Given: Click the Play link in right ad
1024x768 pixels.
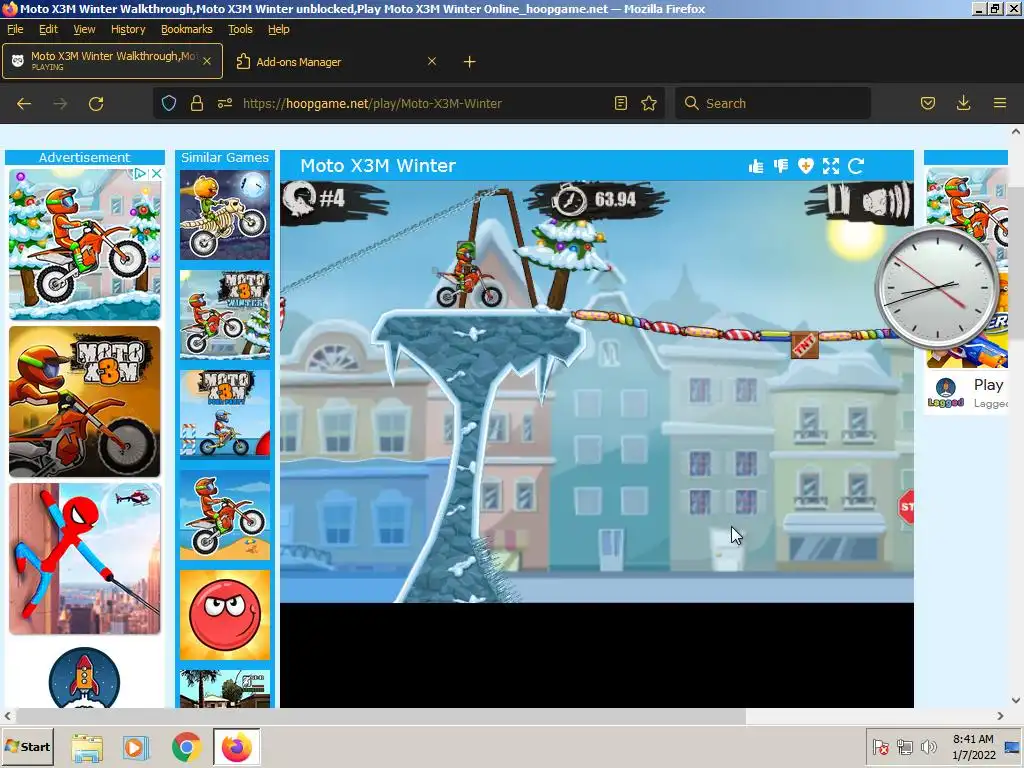Looking at the screenshot, I should coord(988,385).
